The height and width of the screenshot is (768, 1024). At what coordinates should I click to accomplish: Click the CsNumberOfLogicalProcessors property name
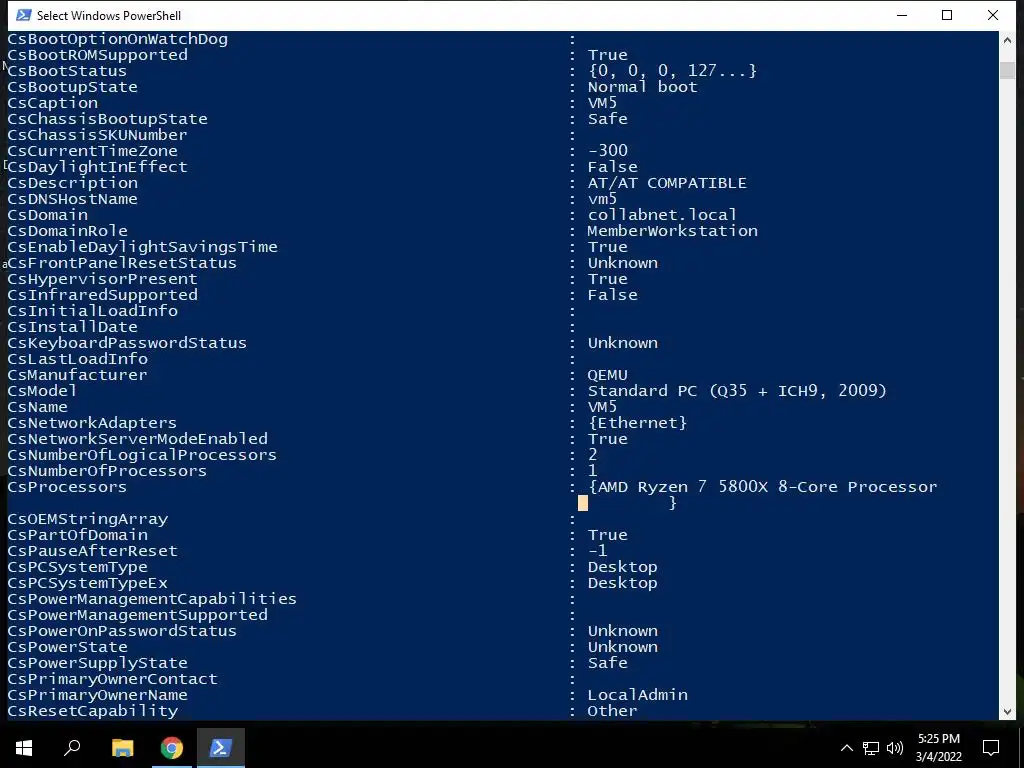point(142,455)
